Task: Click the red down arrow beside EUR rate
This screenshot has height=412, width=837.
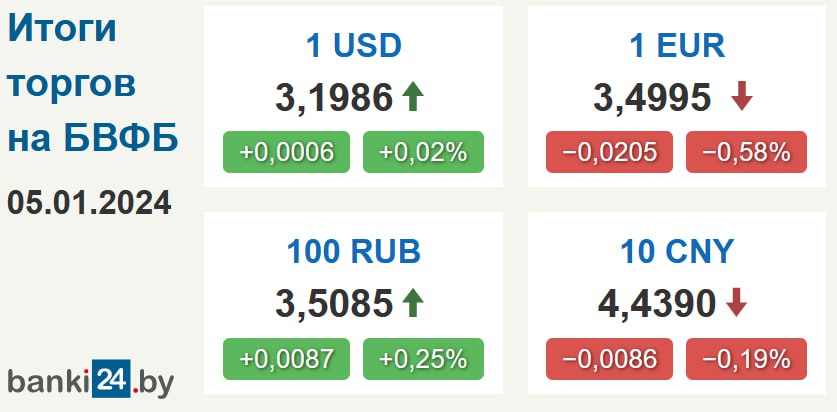Action: click(741, 97)
